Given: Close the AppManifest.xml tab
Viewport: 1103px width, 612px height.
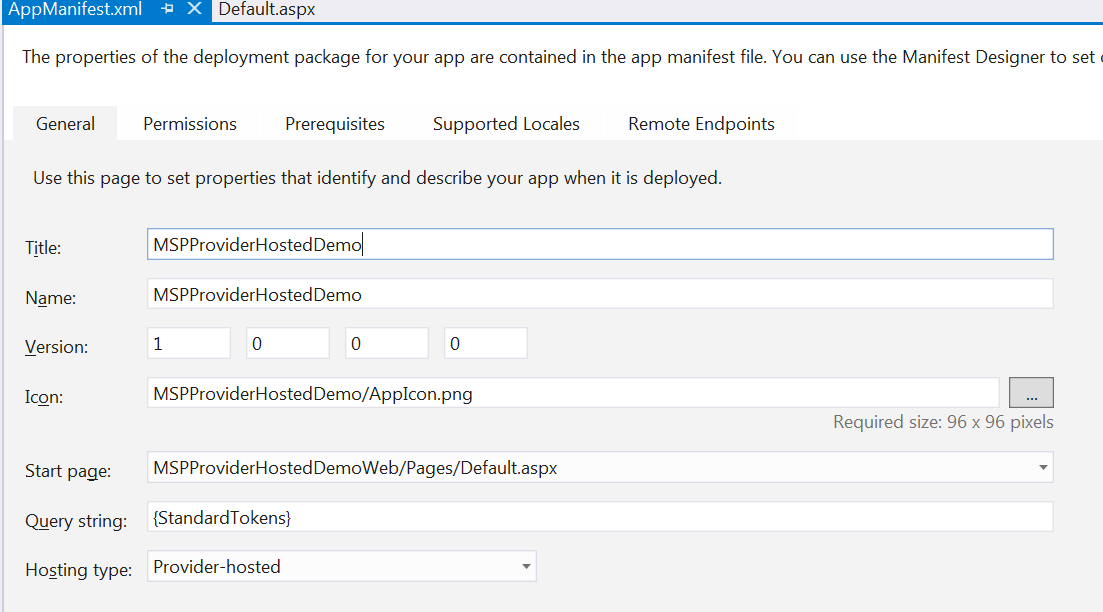Looking at the screenshot, I should [194, 8].
